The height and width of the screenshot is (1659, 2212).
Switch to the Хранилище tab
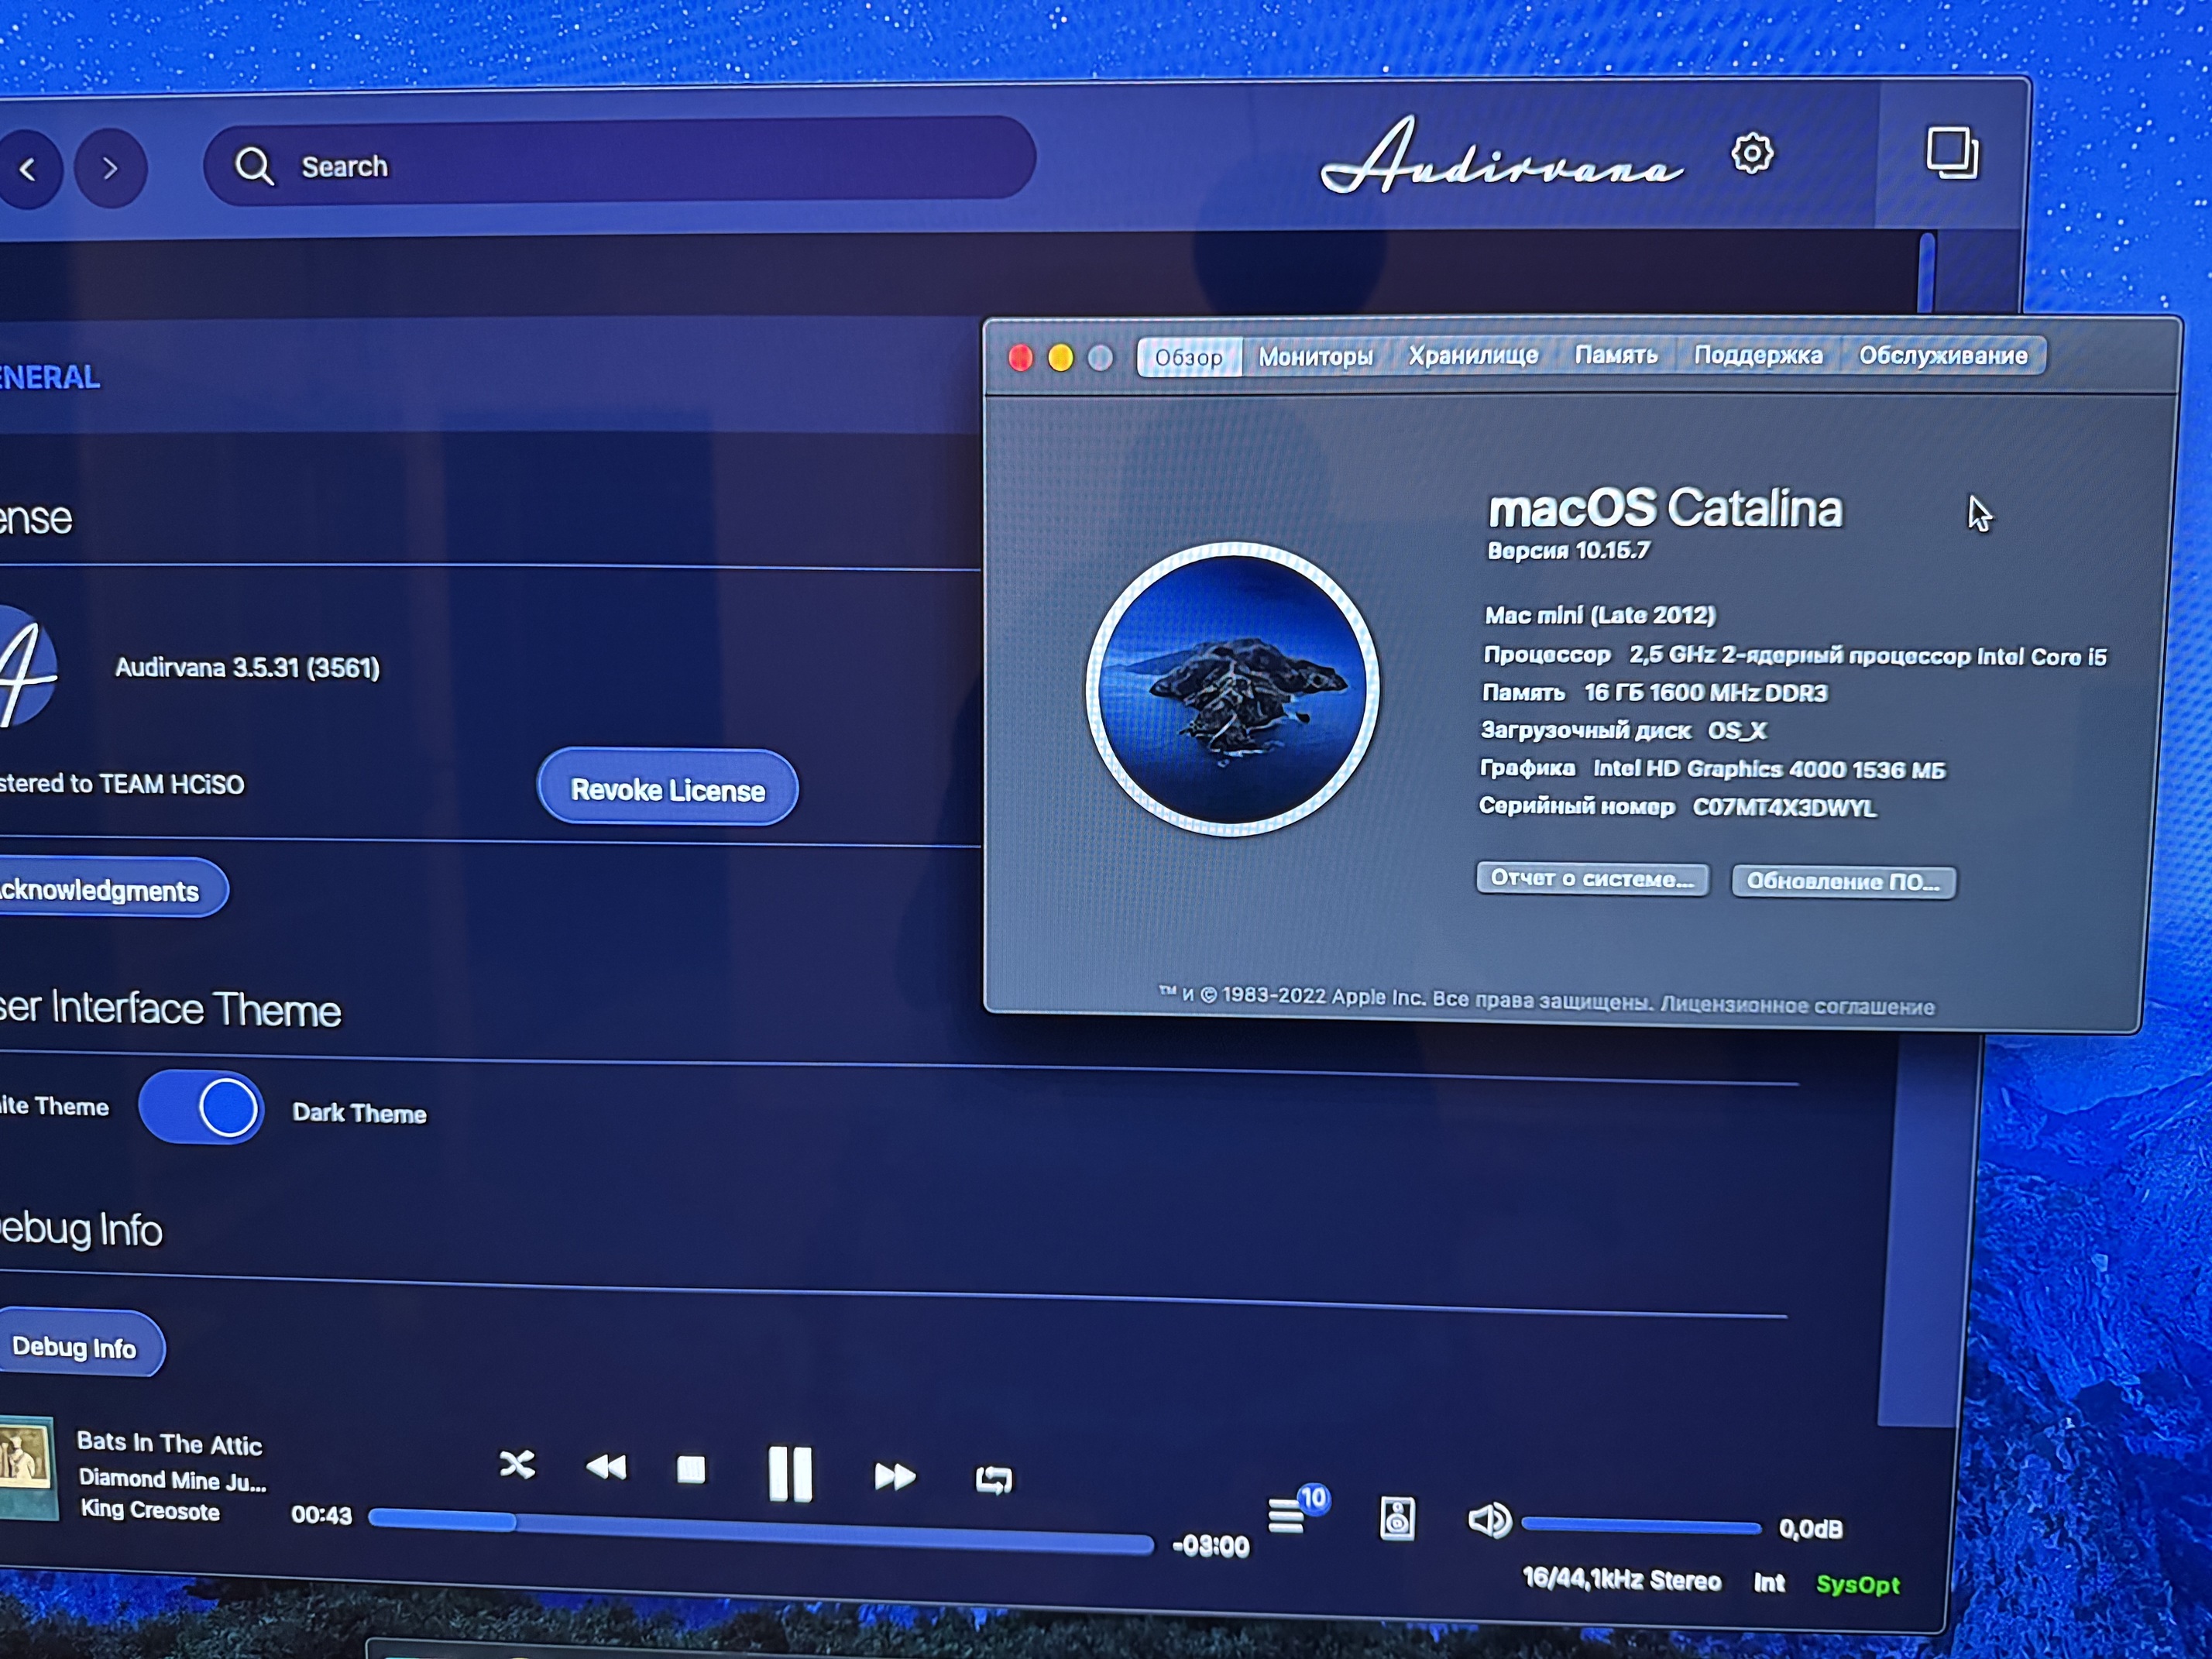tap(1473, 356)
